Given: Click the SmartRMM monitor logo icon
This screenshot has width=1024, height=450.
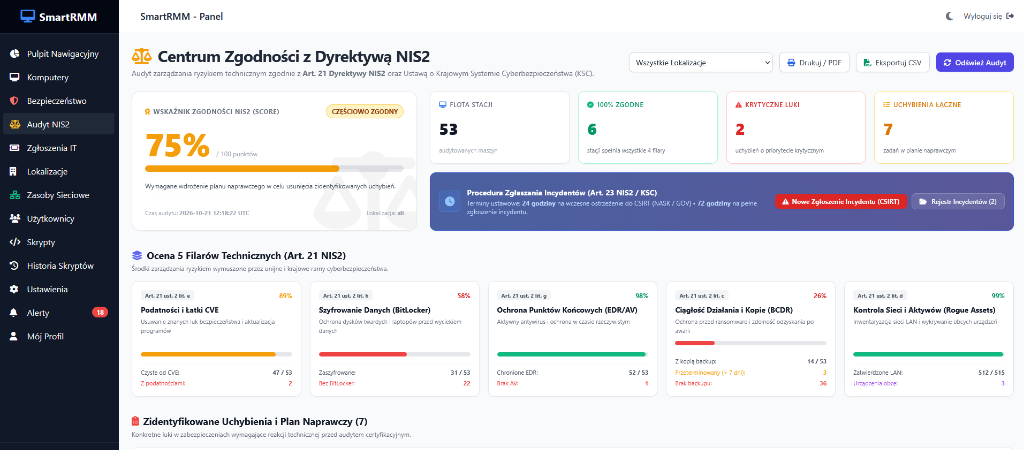Looking at the screenshot, I should (28, 16).
